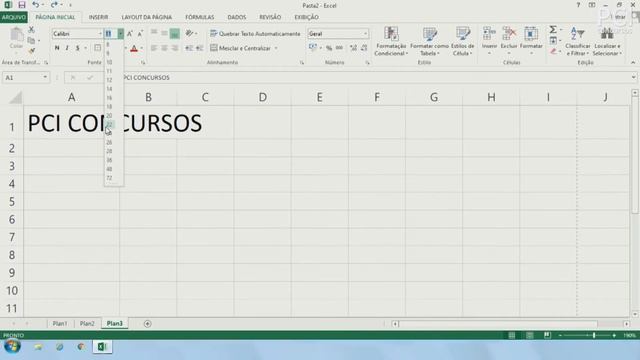Click the Colar paste button
Viewport: 640px width, 360px height.
coord(16,39)
